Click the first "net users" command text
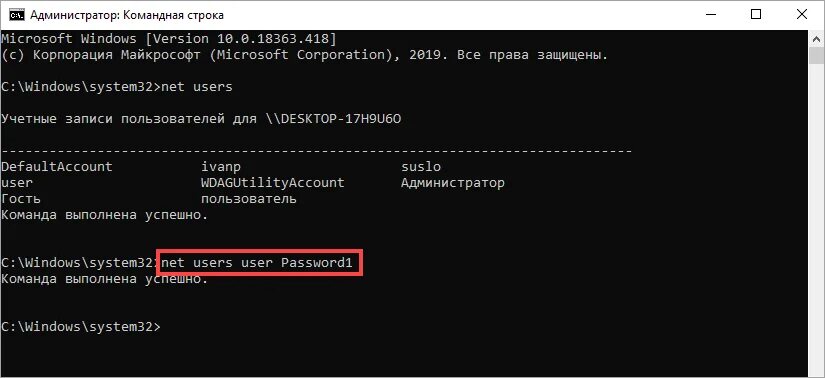This screenshot has height=378, width=825. [197, 86]
